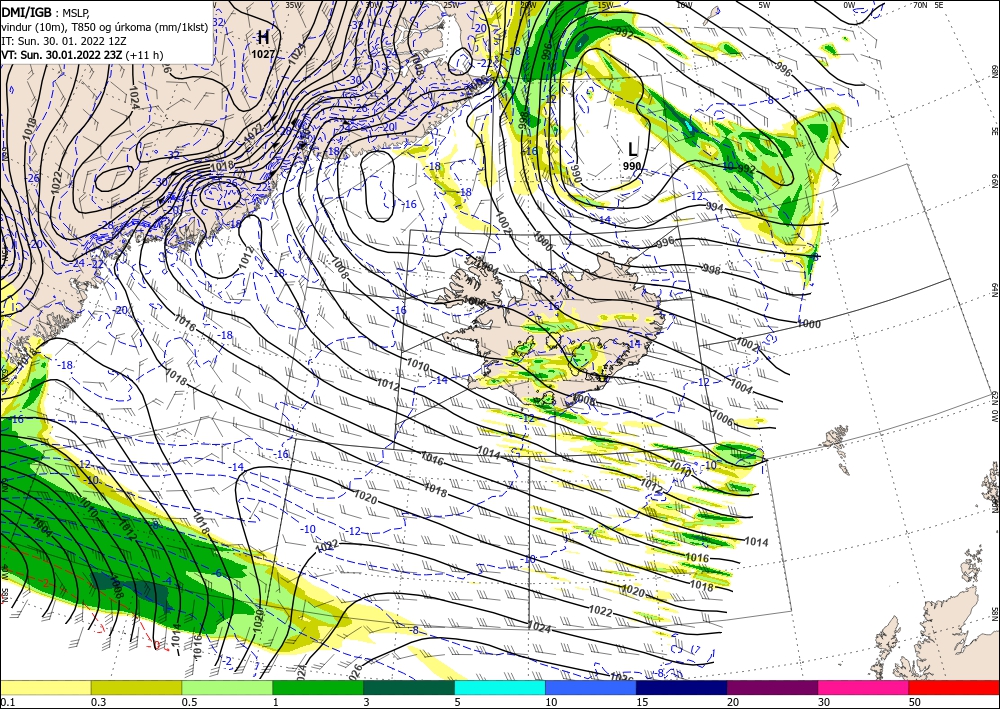
Task: Click the '5W' longitude label at top
Action: tap(765, 5)
